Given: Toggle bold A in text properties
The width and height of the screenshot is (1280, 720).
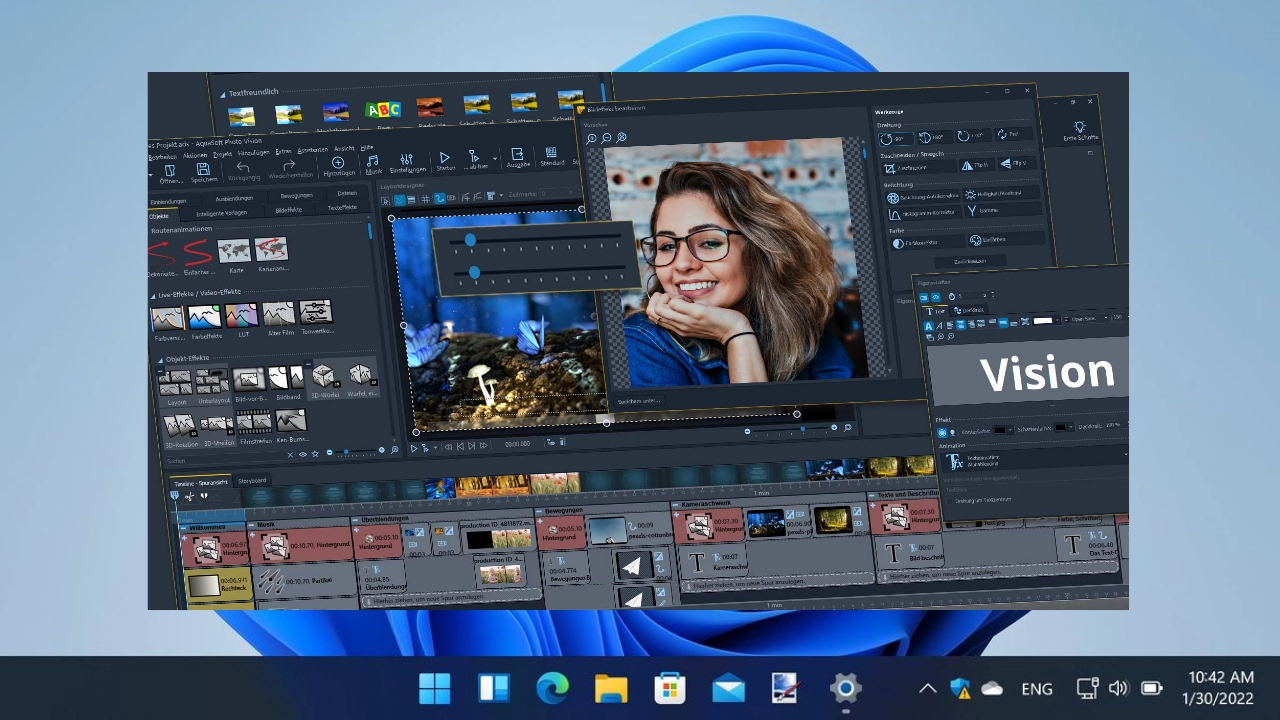Looking at the screenshot, I should click(x=929, y=326).
